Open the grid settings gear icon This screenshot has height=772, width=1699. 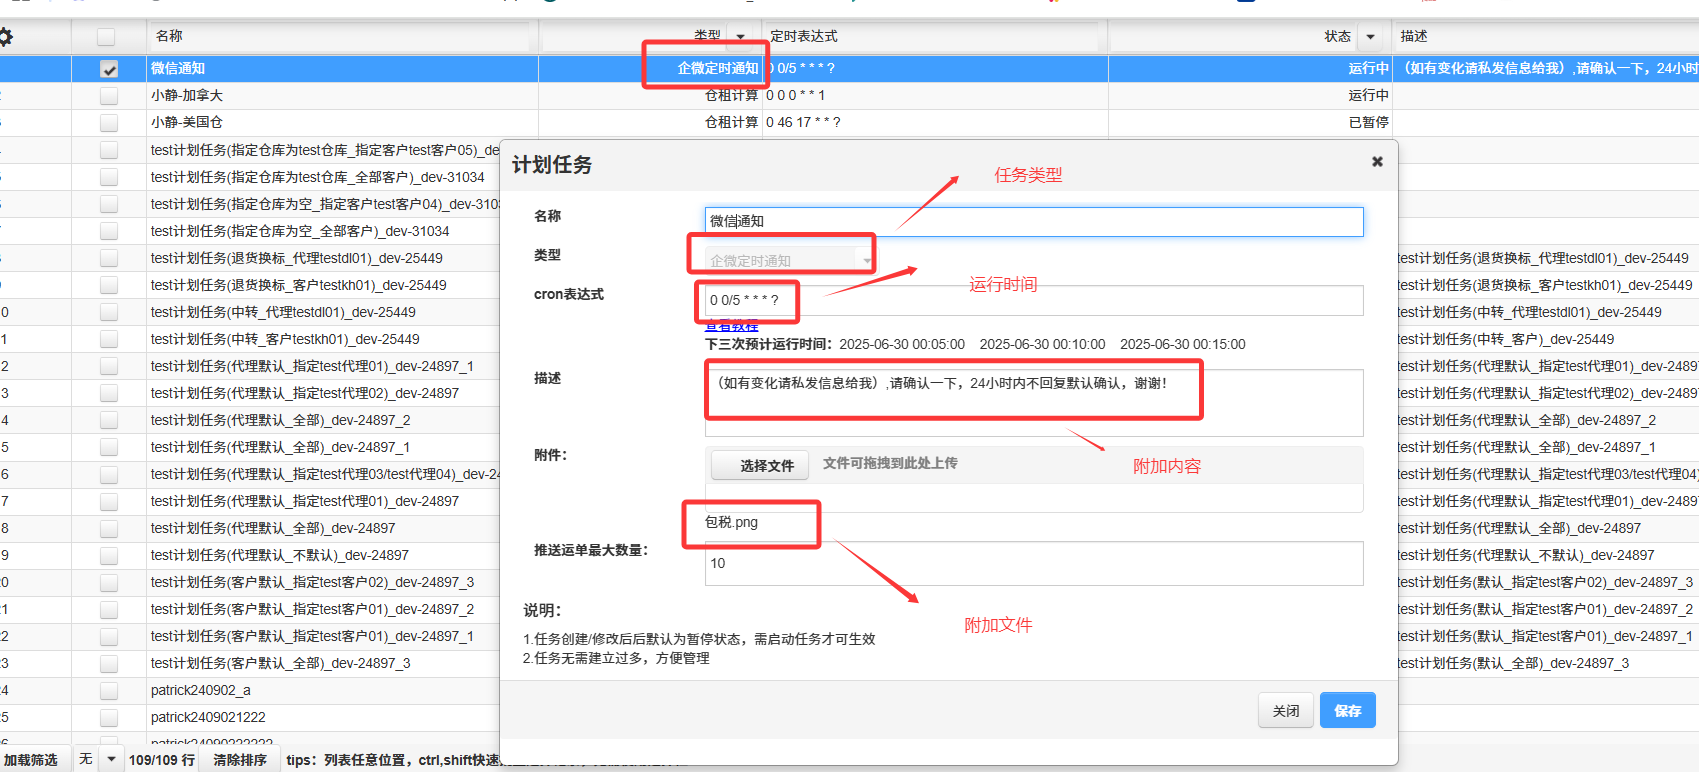click(x=6, y=37)
